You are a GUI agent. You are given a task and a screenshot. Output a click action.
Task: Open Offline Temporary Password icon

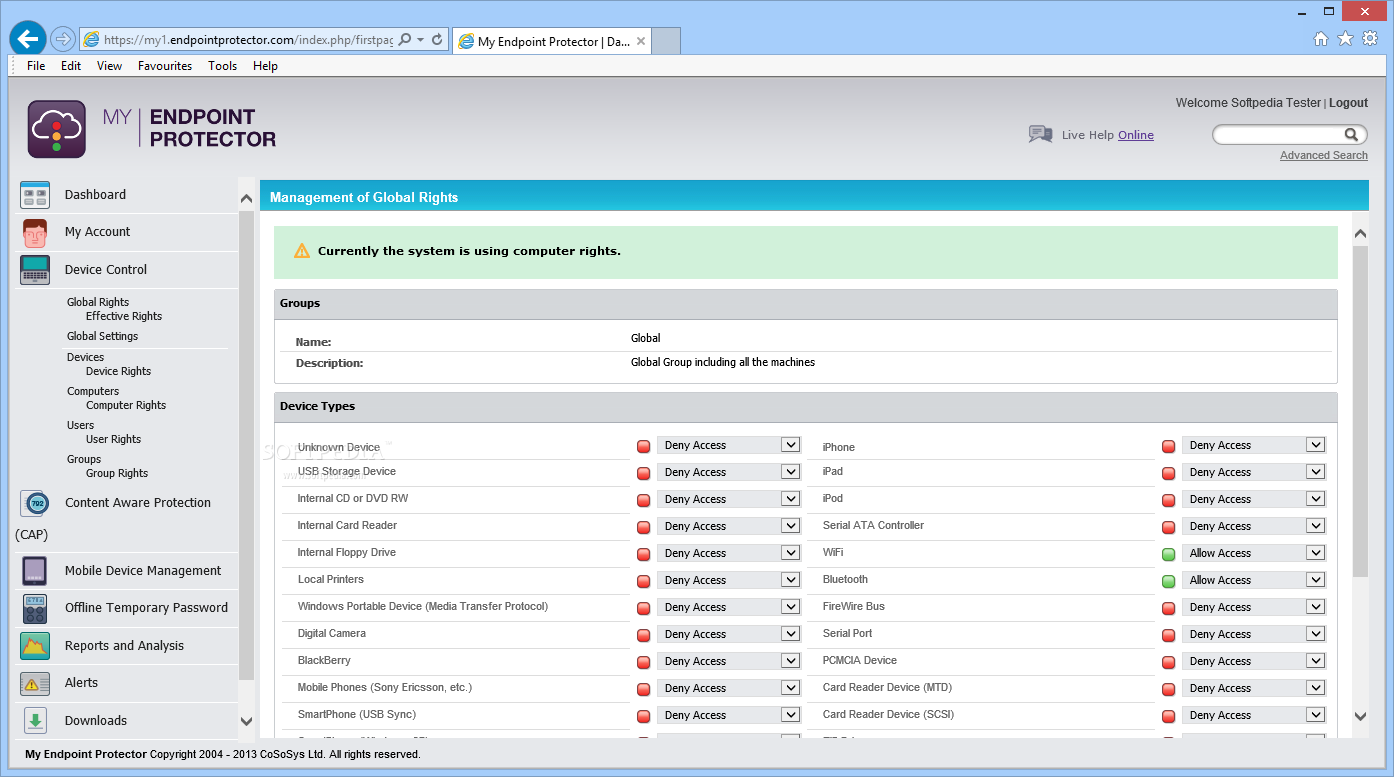(35, 608)
